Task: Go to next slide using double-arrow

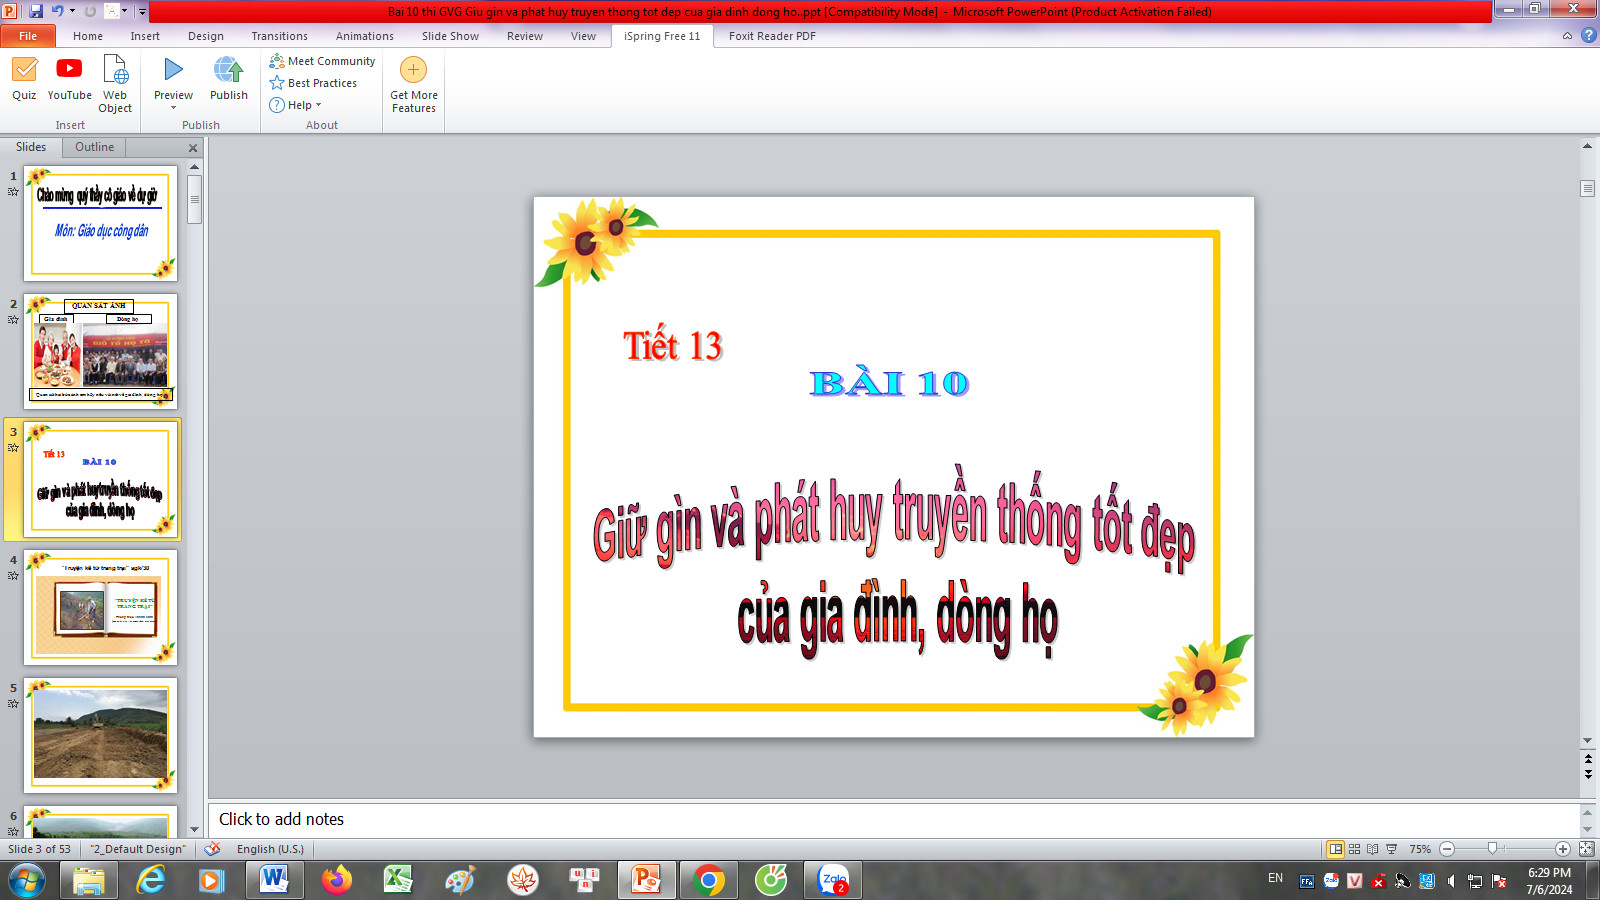Action: pos(1588,775)
